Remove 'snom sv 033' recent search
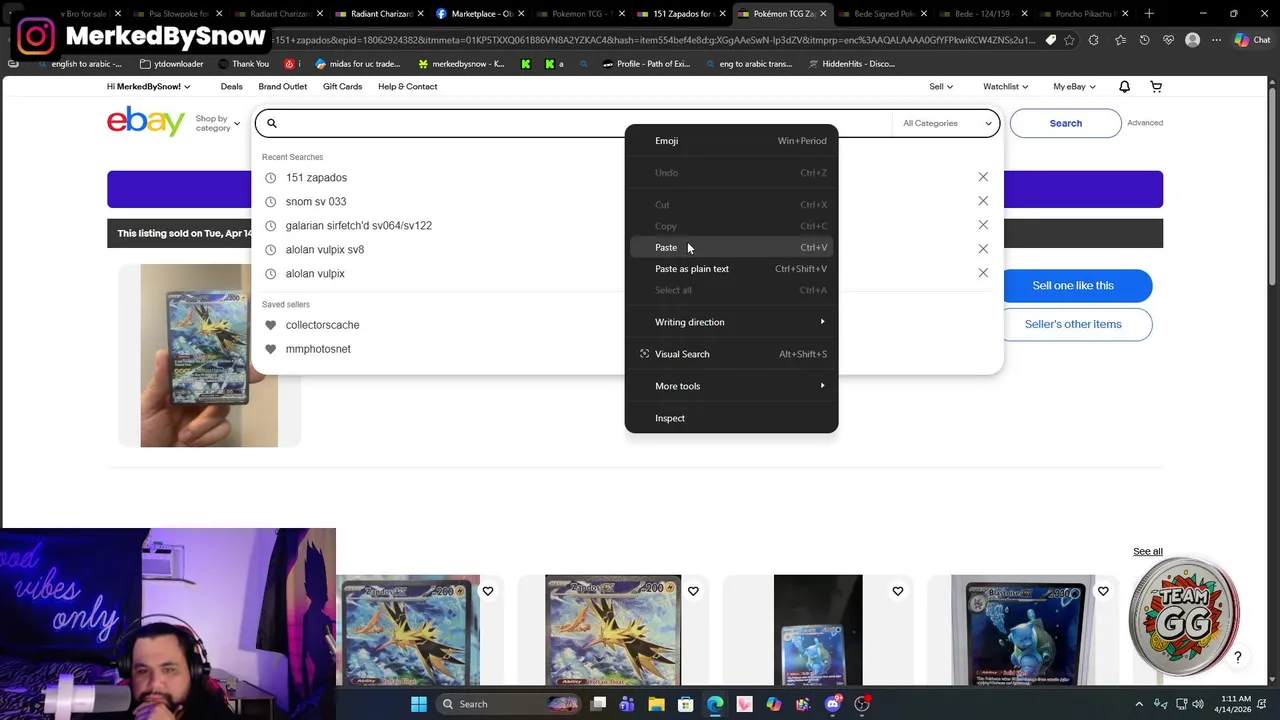1280x720 pixels. (983, 201)
